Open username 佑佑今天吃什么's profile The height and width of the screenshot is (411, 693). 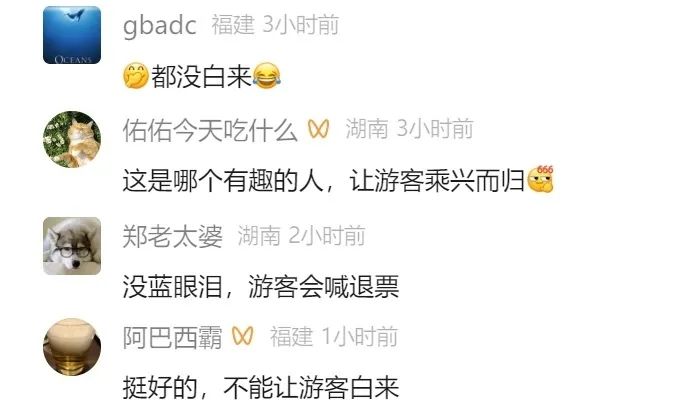pos(210,130)
